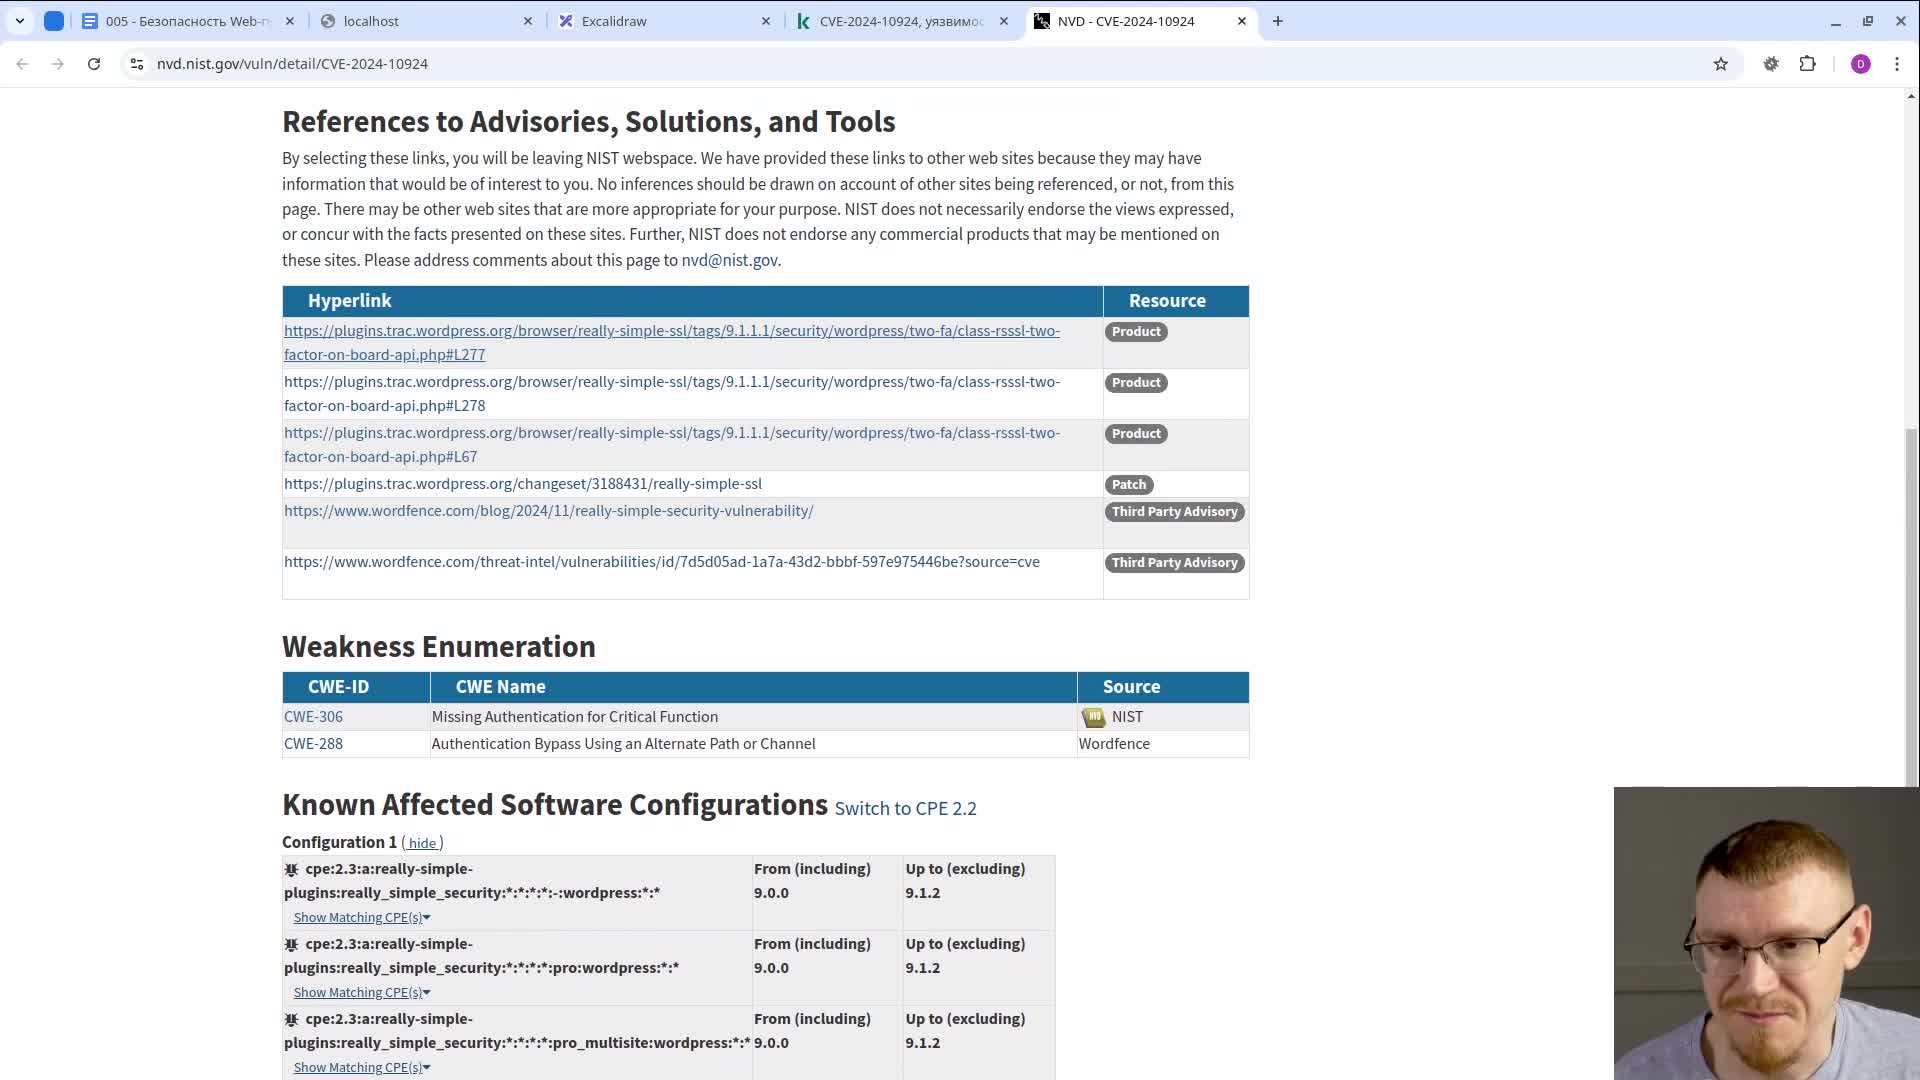Viewport: 1920px width, 1080px height.
Task: Open the tab search dropdown arrow
Action: 20,21
